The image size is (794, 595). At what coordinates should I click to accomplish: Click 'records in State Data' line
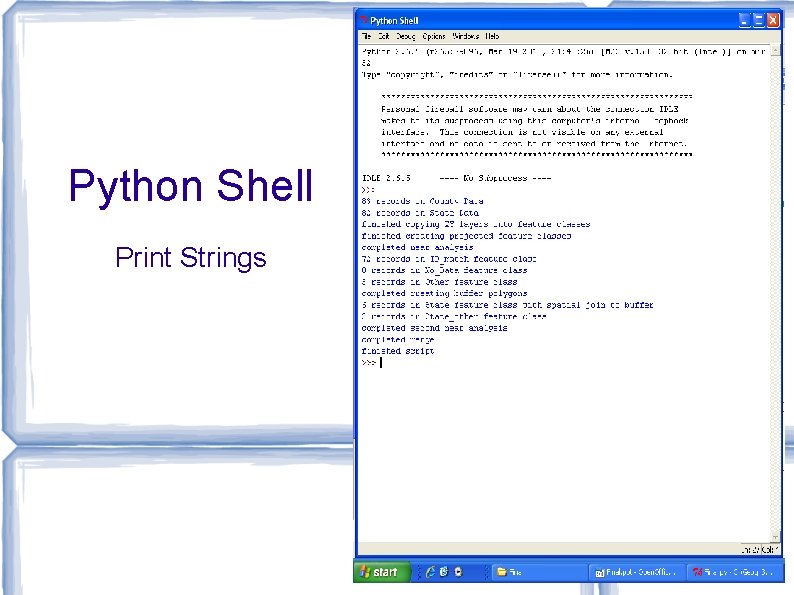click(x=420, y=213)
